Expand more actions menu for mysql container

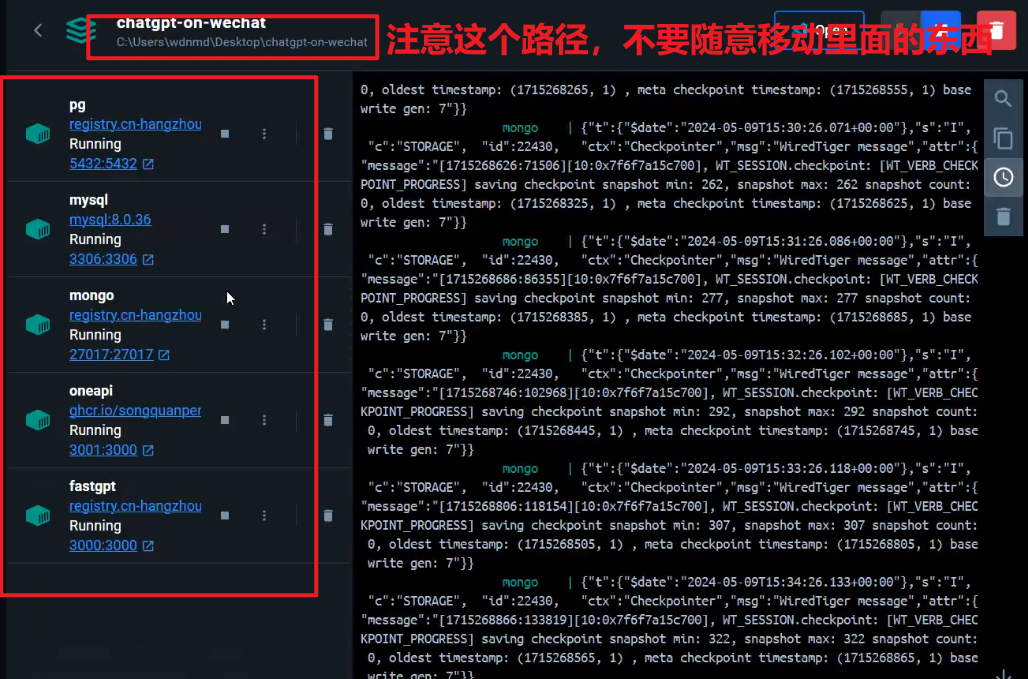tap(264, 229)
